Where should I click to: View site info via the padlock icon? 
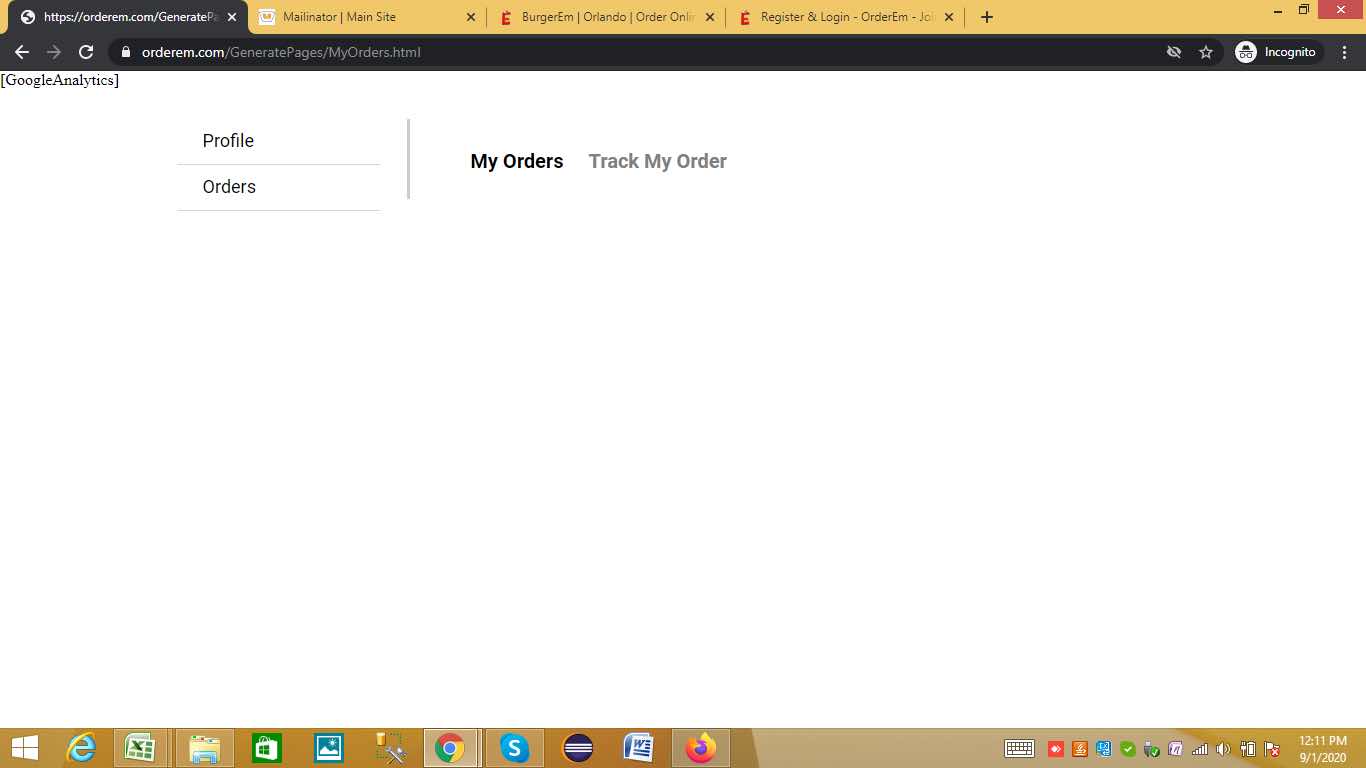click(x=126, y=52)
